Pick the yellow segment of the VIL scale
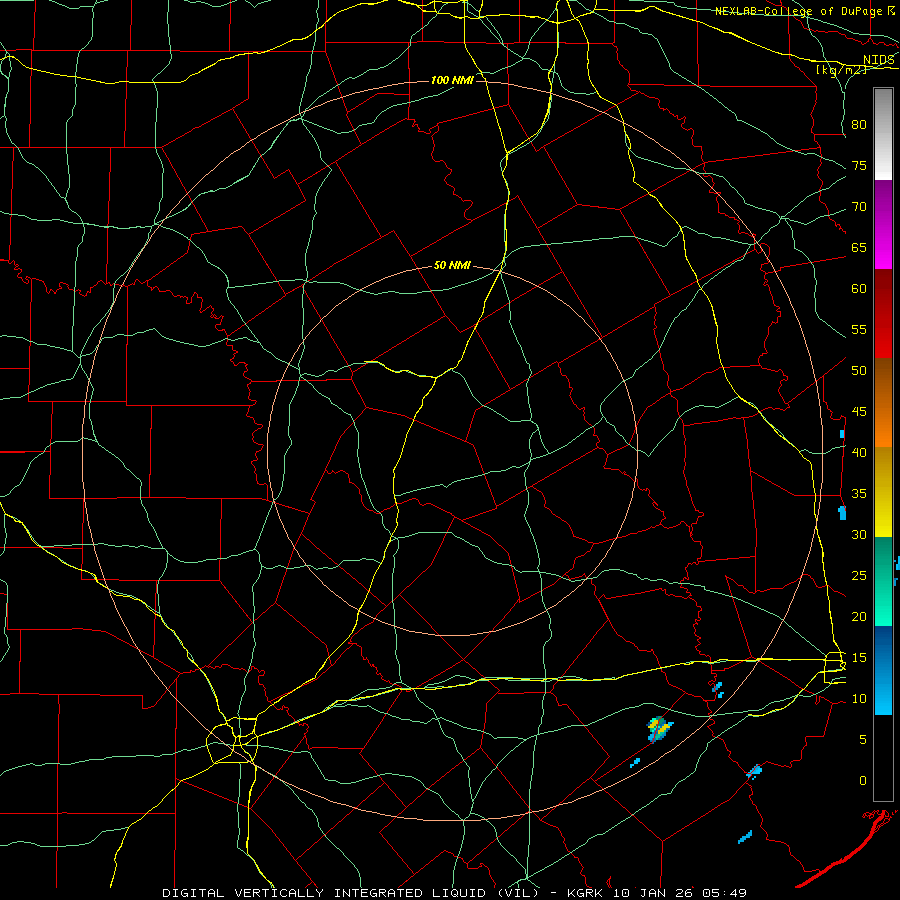This screenshot has width=900, height=900. point(883,492)
